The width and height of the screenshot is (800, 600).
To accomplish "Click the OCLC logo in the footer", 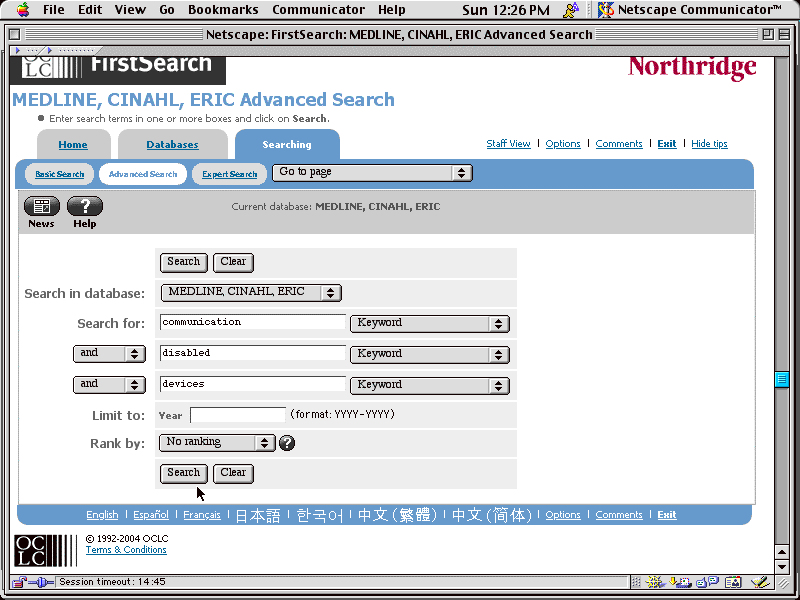I will (x=45, y=551).
